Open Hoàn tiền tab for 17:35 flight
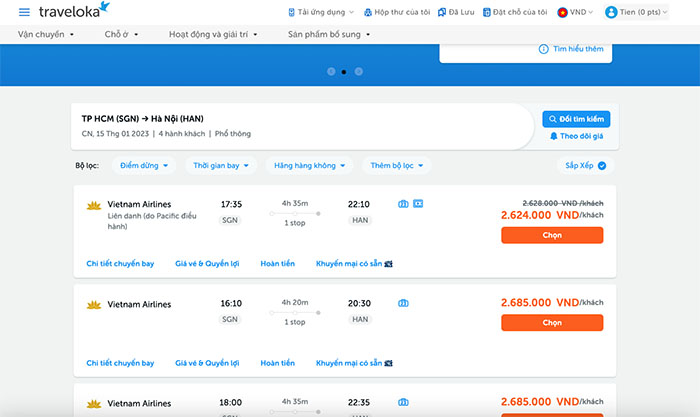This screenshot has height=417, width=700. (278, 264)
